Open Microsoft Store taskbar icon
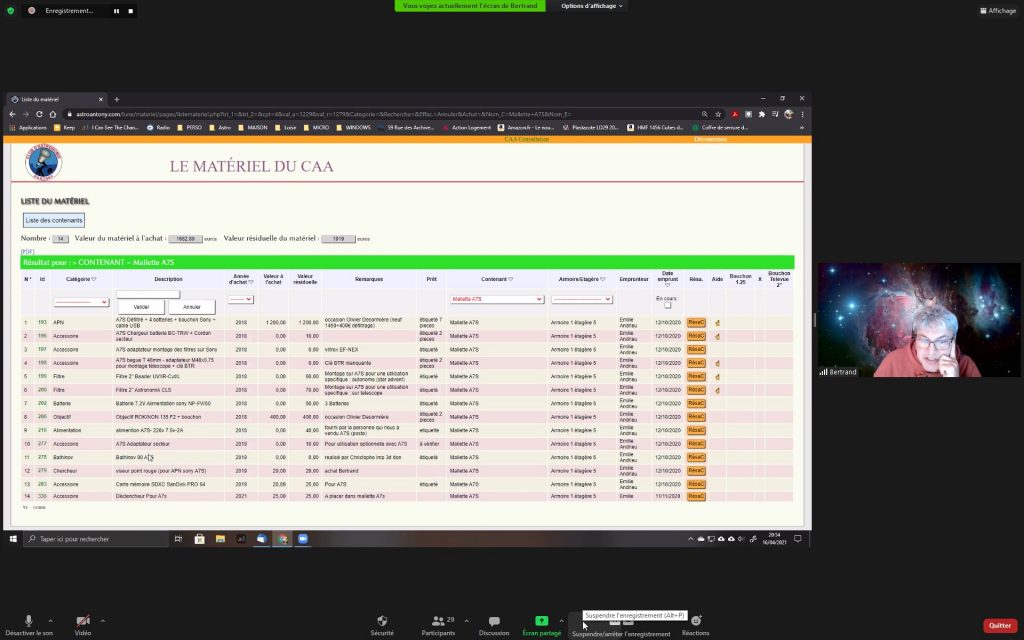Screen dimensions: 1024x640 tap(199, 539)
